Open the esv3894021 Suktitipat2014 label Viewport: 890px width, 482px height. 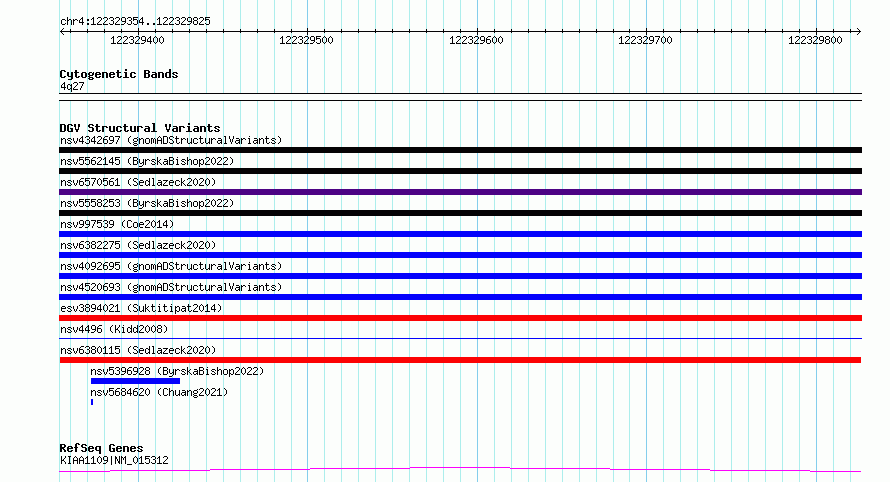[141, 308]
